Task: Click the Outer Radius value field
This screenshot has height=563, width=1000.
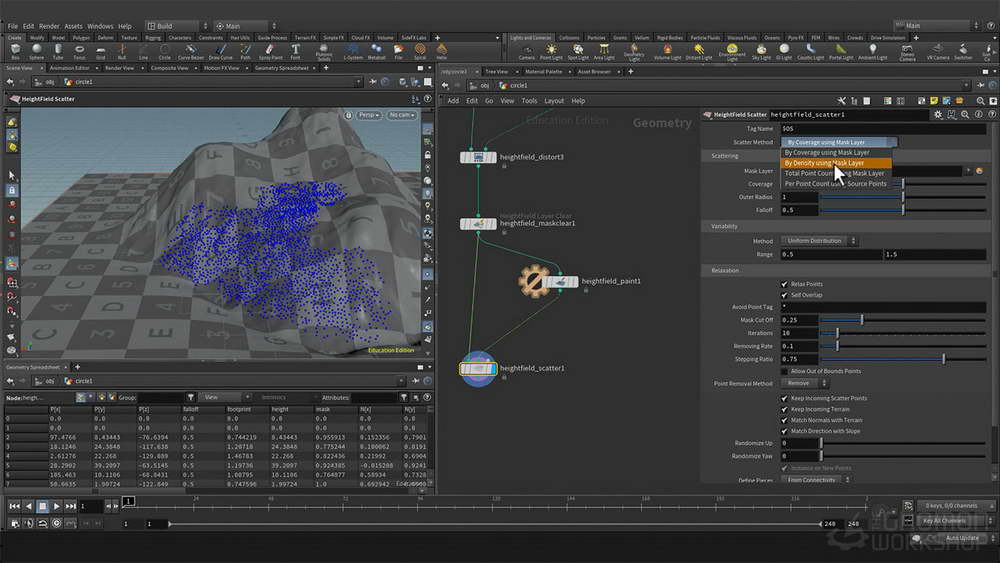Action: tap(800, 197)
